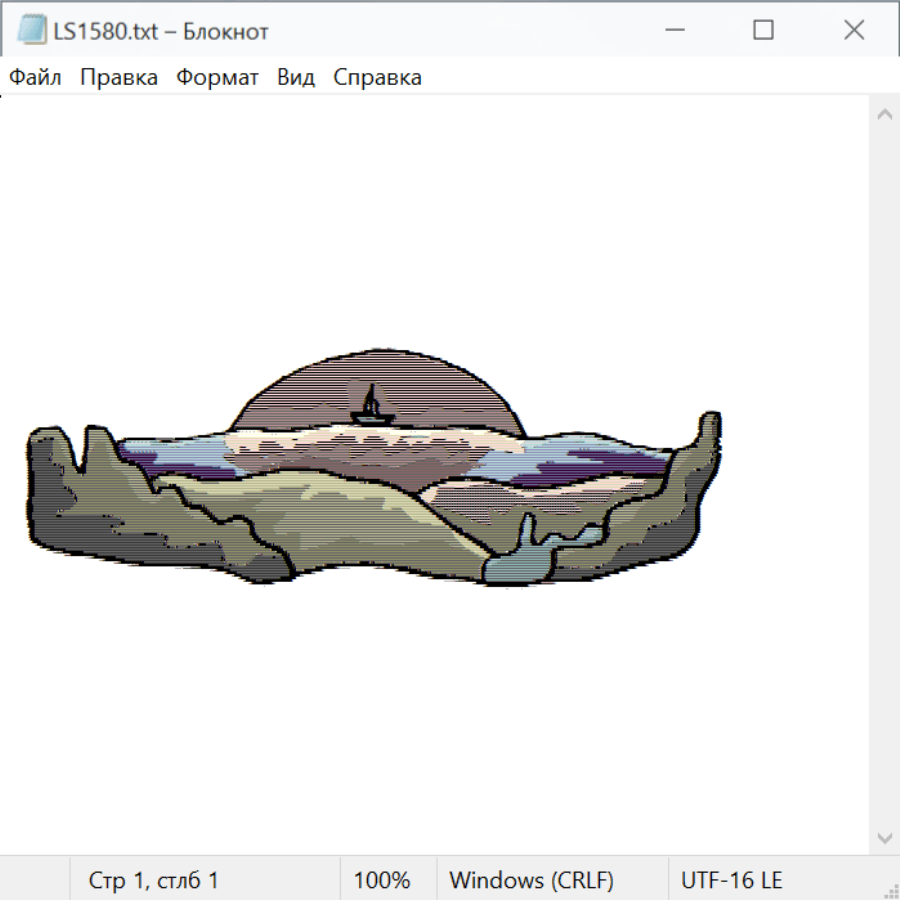Open the Справка menu
Screen dimensions: 900x900
point(377,78)
